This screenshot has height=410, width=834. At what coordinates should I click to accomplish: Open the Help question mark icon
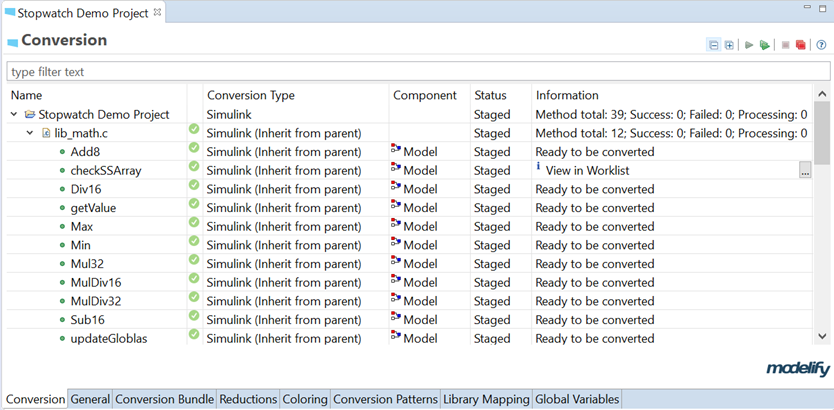coord(821,45)
